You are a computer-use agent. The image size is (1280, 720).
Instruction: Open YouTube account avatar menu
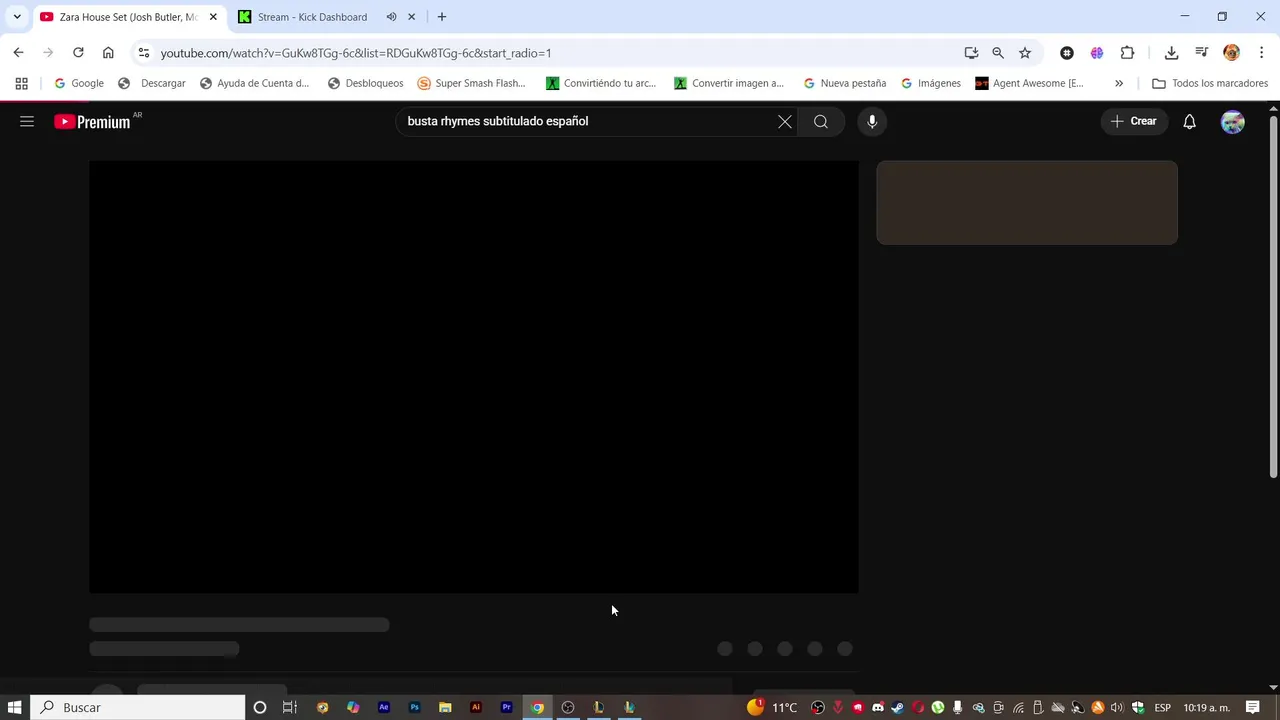pyautogui.click(x=1233, y=121)
